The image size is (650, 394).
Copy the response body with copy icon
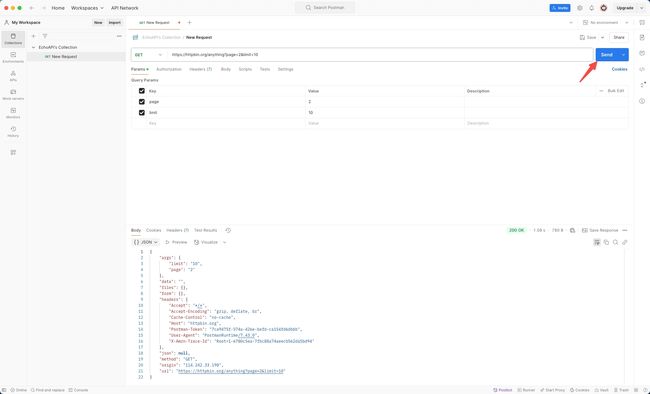[x=606, y=242]
